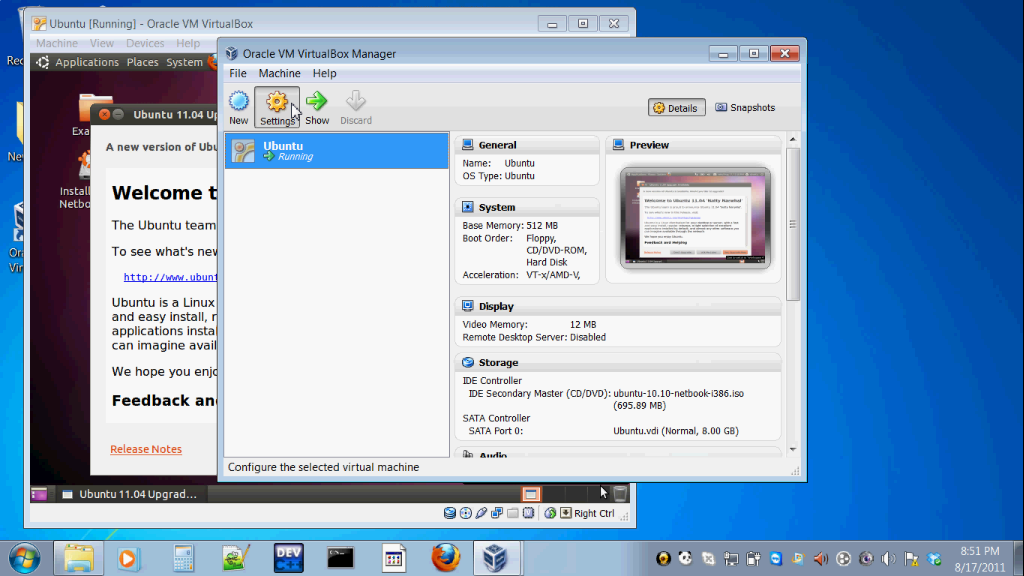Click the scroll up arrow in details pane

point(793,139)
